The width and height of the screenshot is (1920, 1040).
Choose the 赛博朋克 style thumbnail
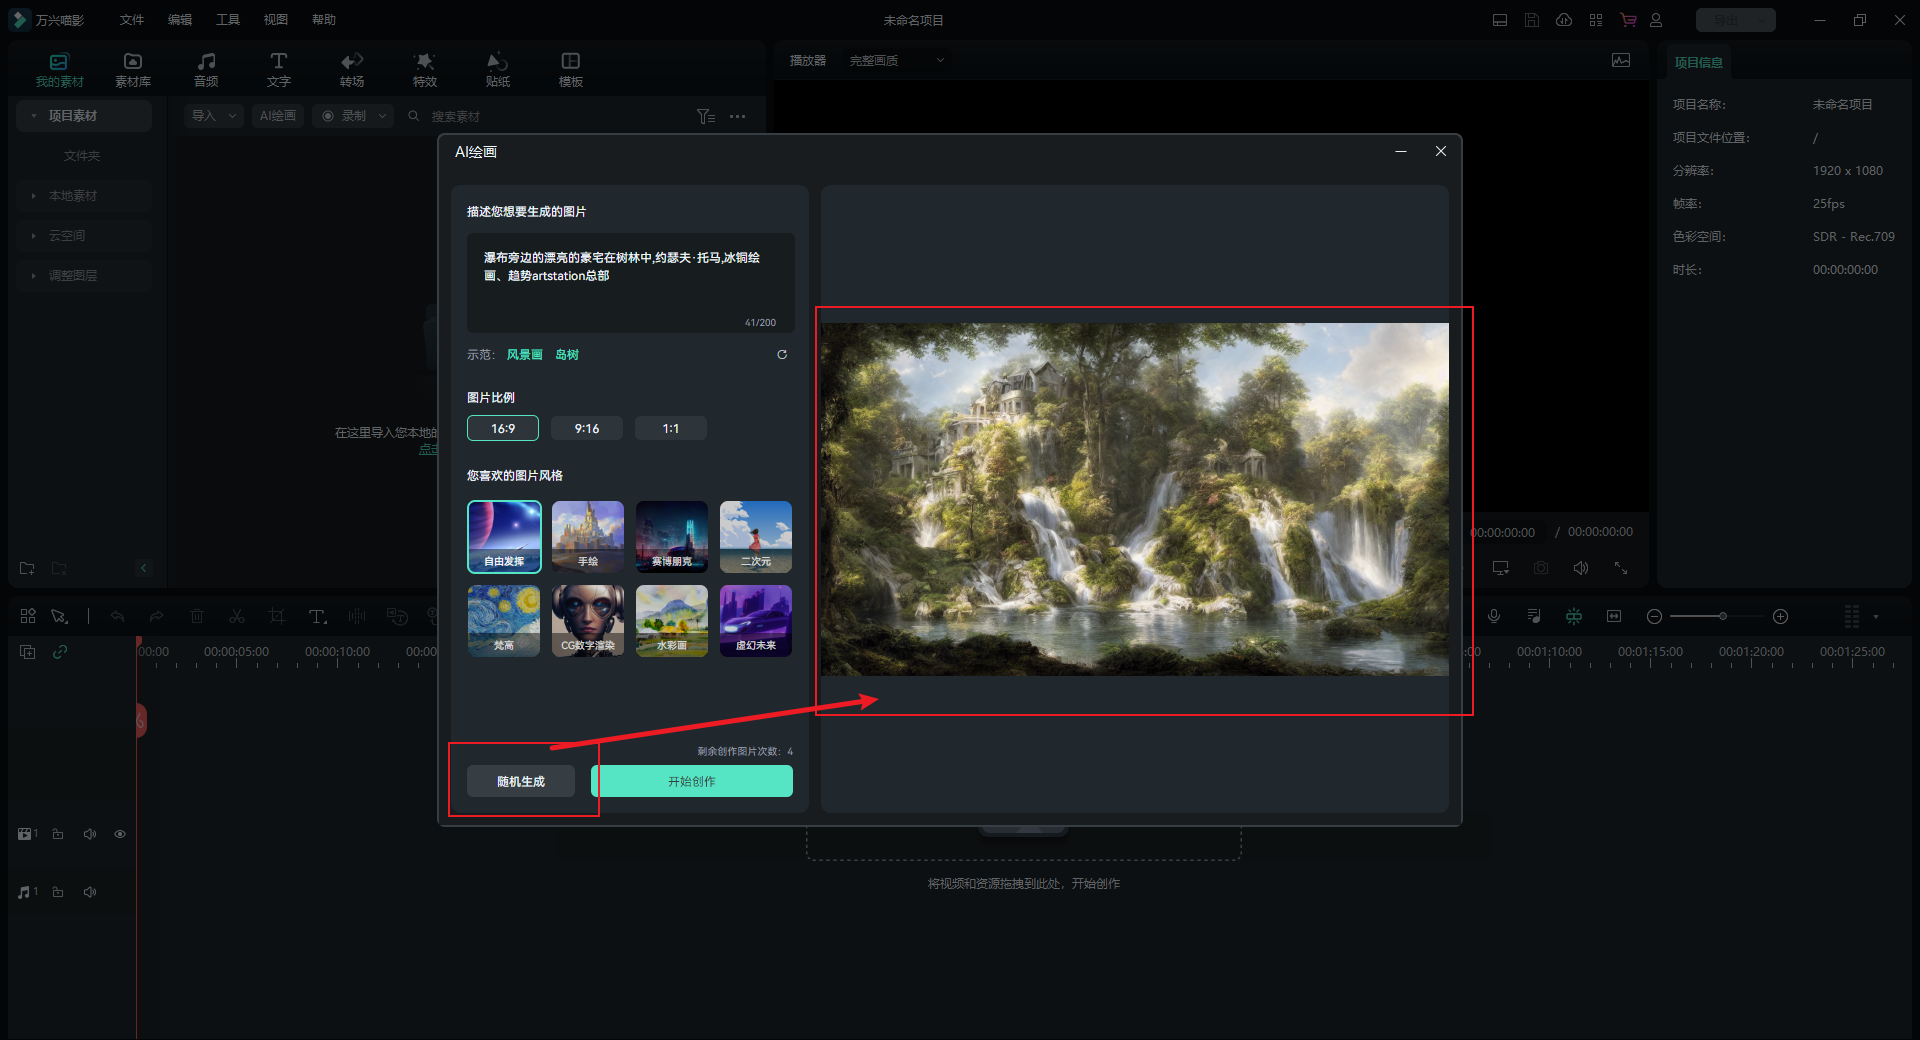pyautogui.click(x=672, y=537)
